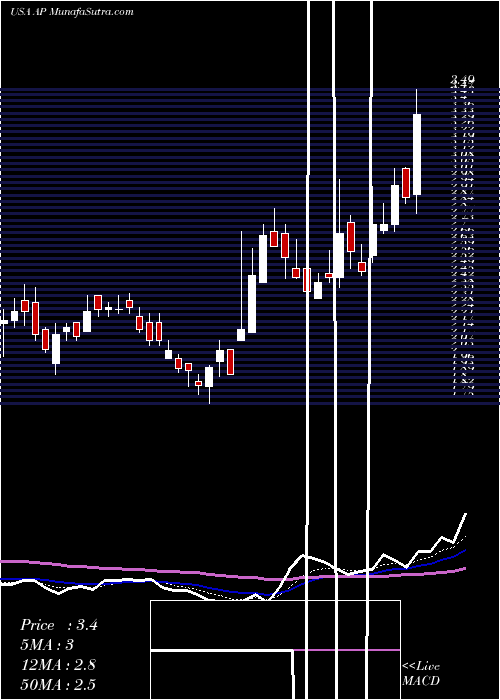Click the '<<Live MACD' label
The width and height of the screenshot is (500, 700).
pyautogui.click(x=421, y=674)
